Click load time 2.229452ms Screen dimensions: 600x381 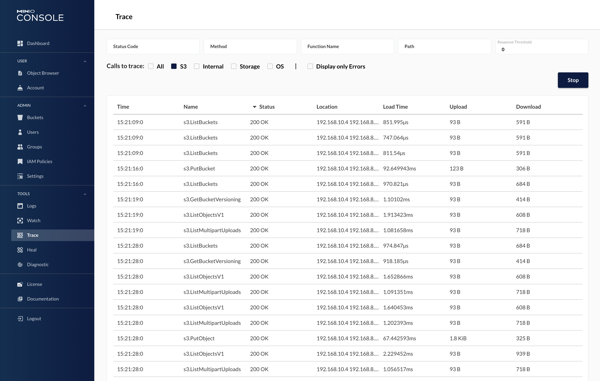(x=398, y=354)
